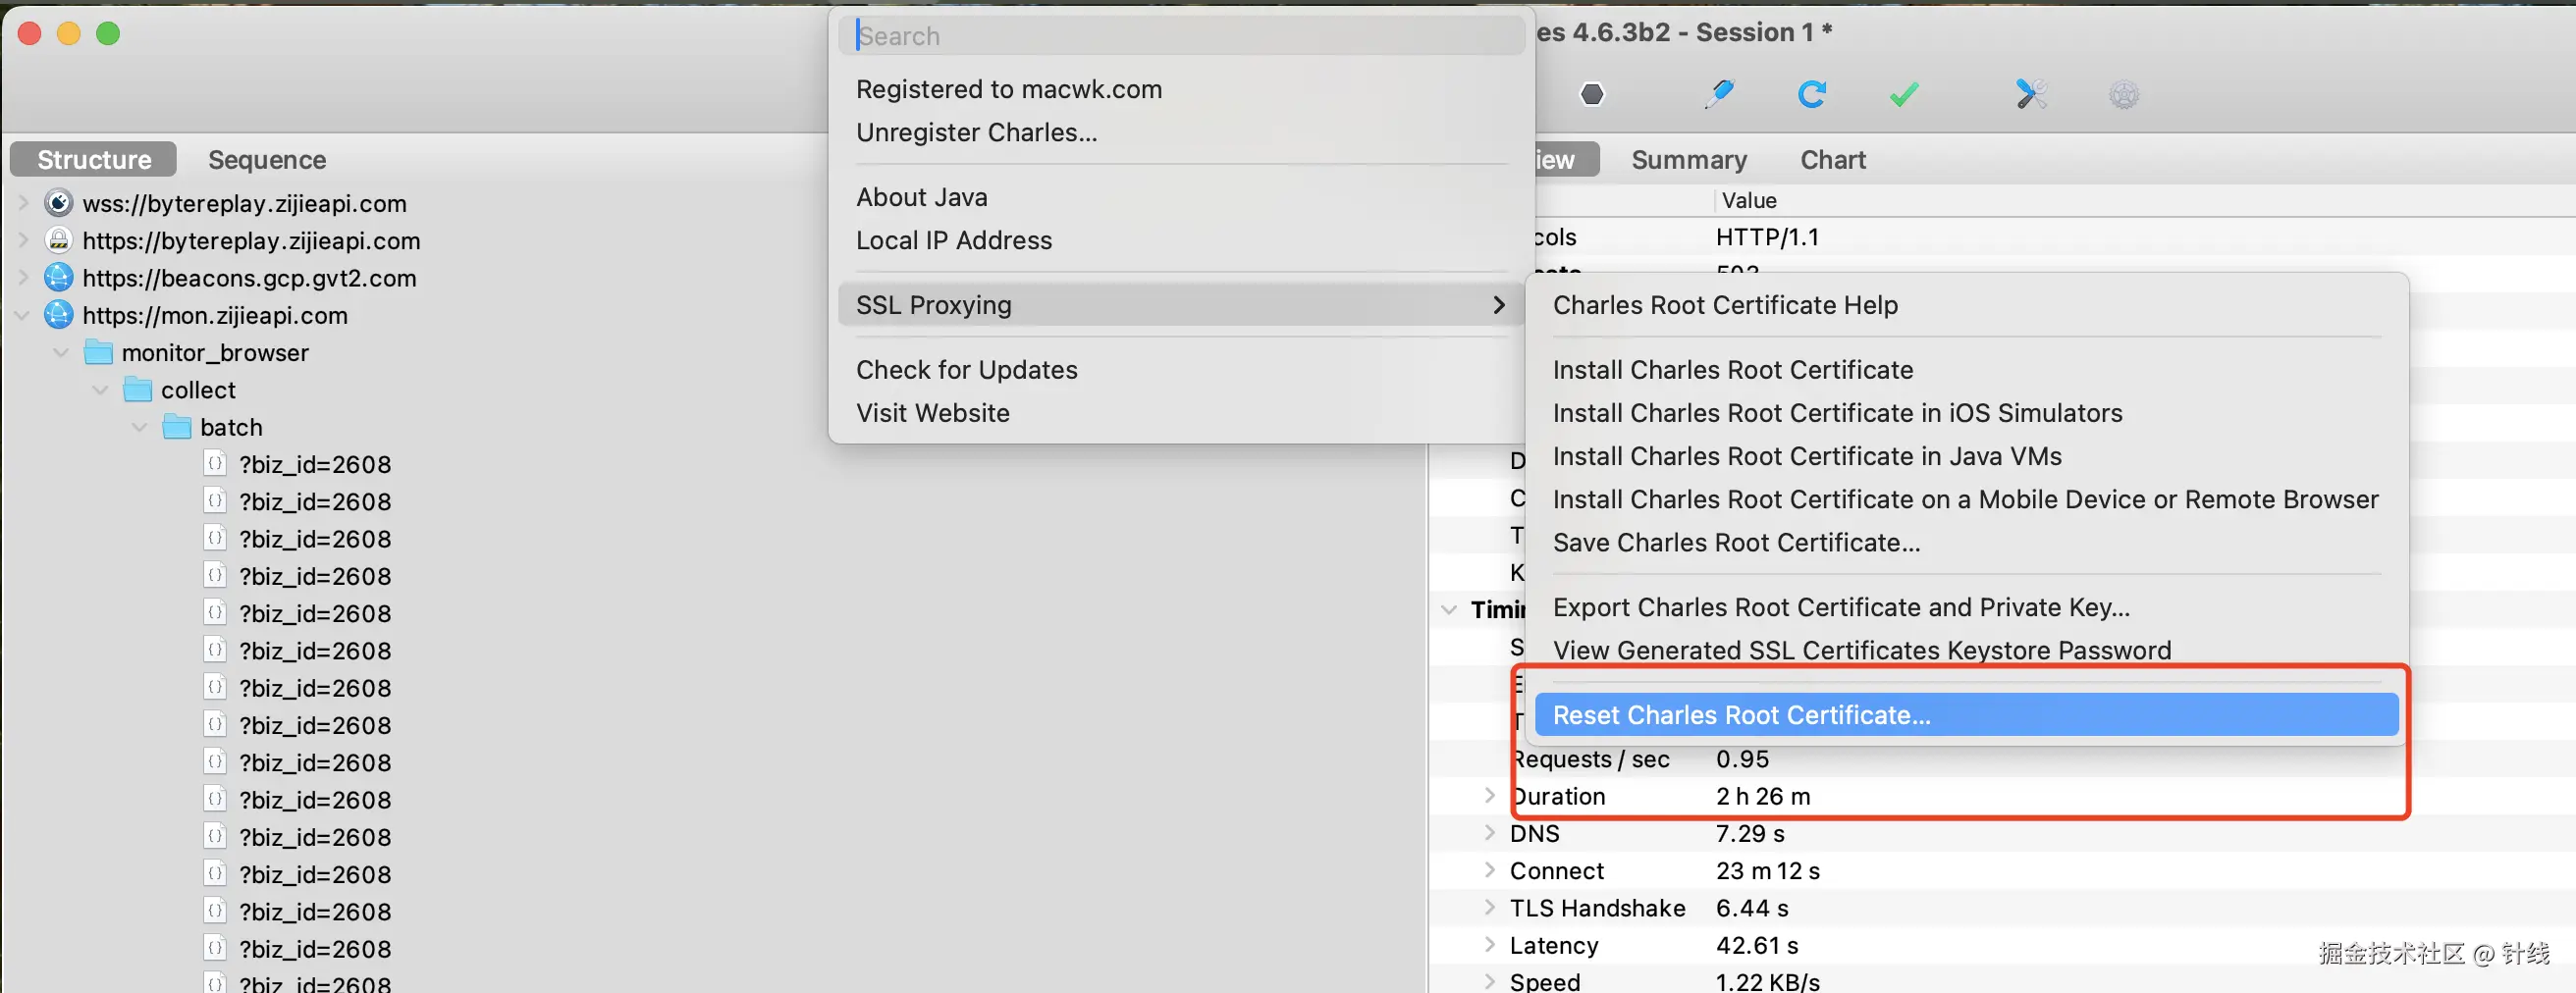Expand the https://bytereplay.zijieapi.com tree node
The height and width of the screenshot is (993, 2576).
(x=23, y=240)
